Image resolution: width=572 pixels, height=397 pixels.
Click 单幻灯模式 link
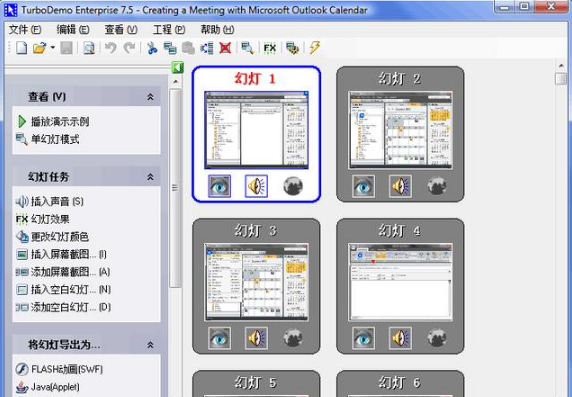point(48,139)
